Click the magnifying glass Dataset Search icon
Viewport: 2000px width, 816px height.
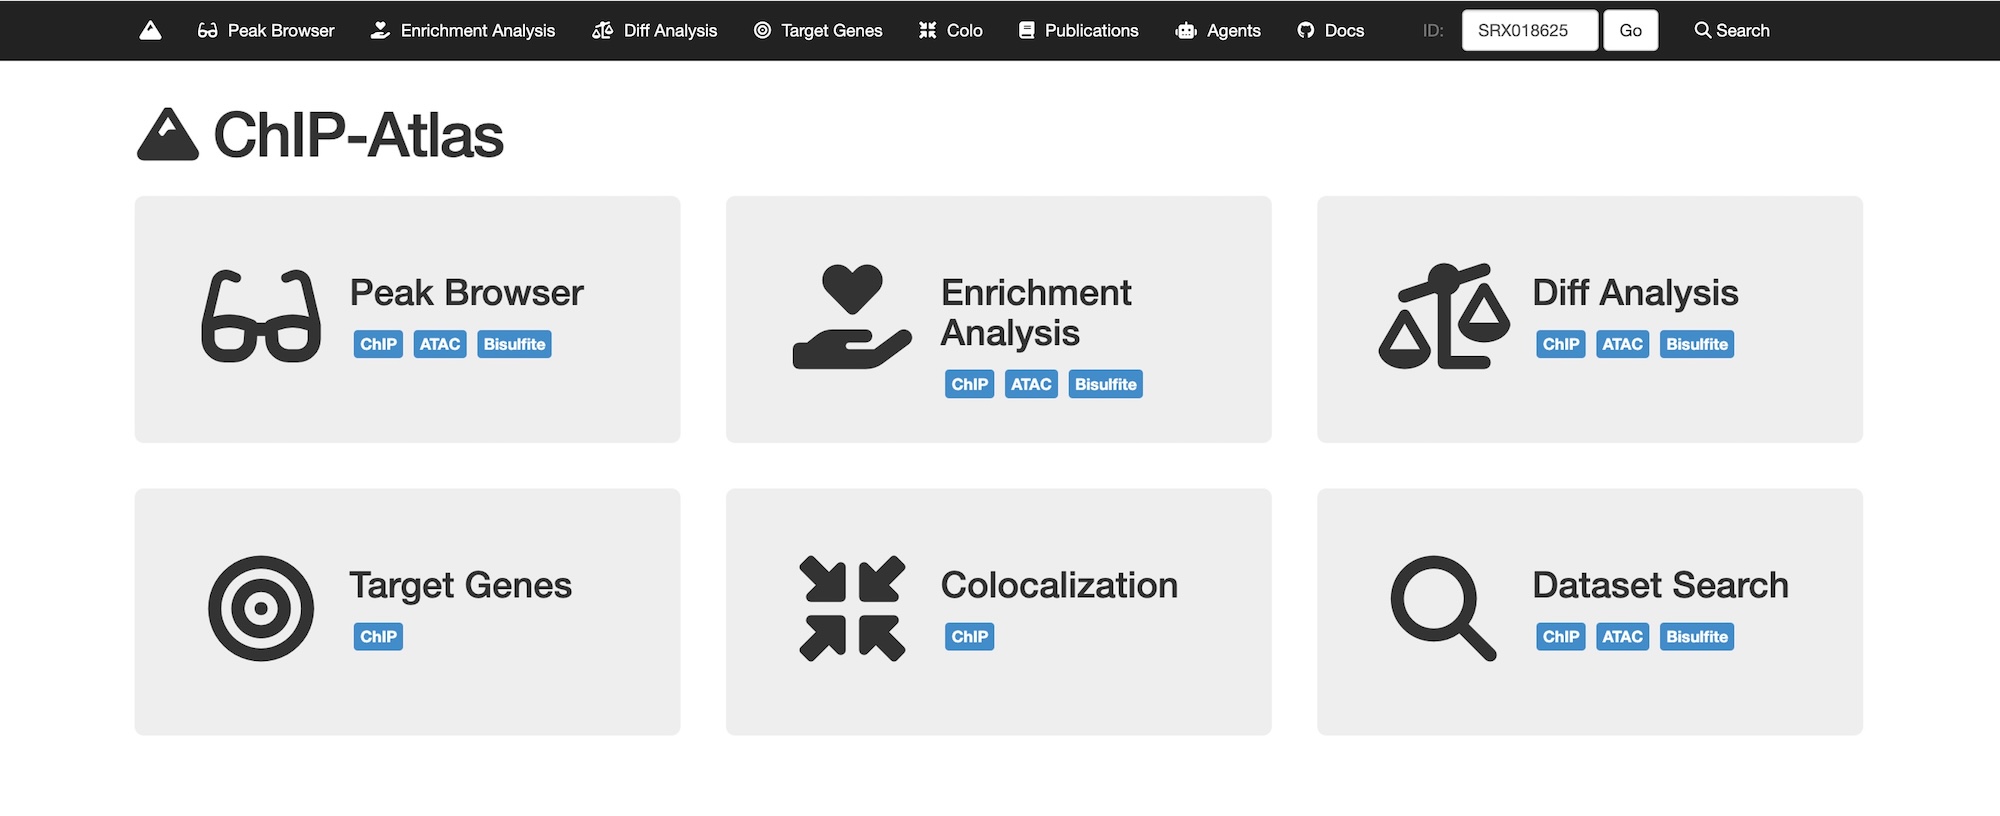click(1443, 608)
